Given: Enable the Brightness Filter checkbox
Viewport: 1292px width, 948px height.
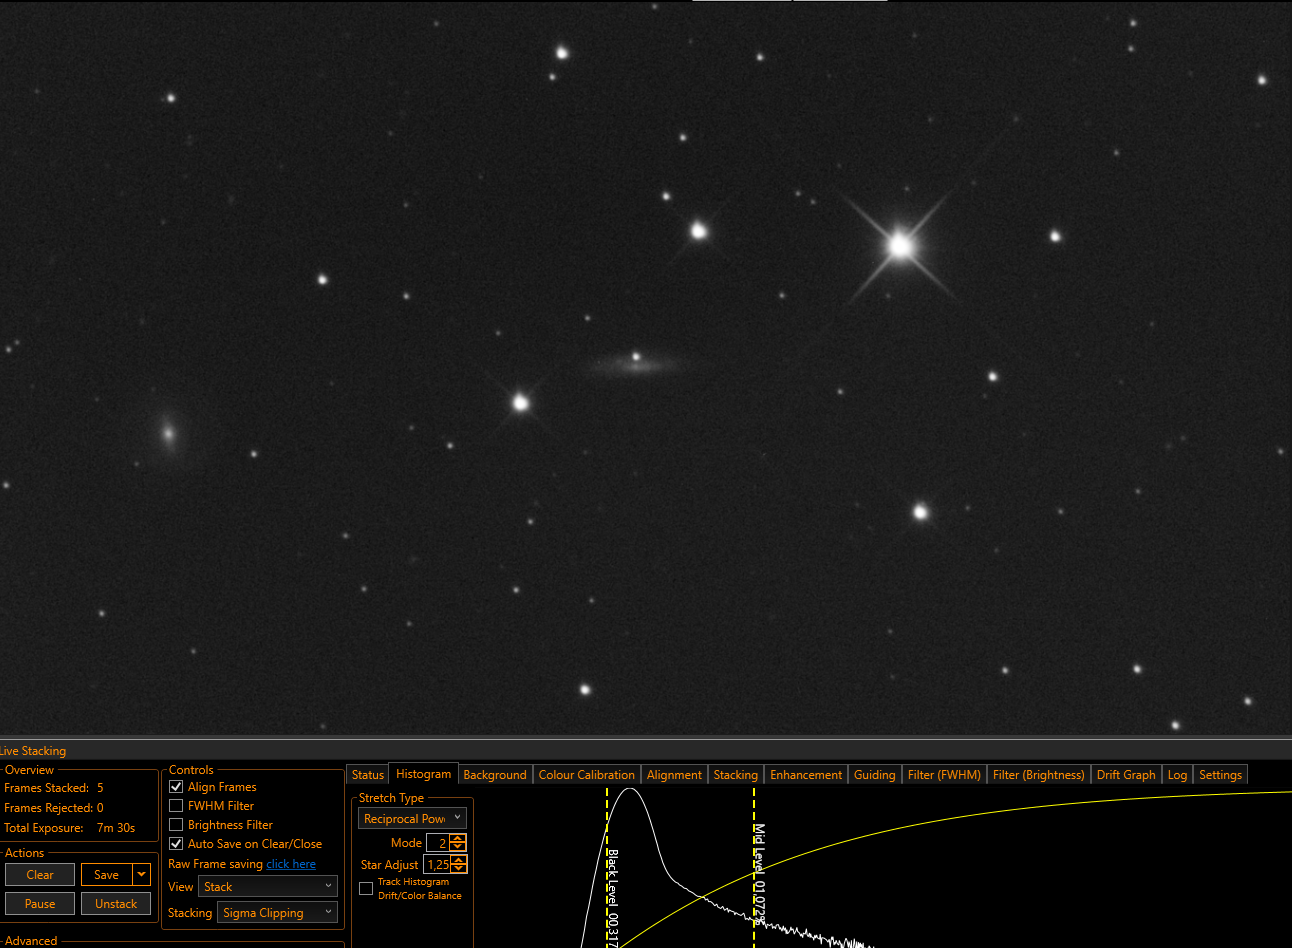Looking at the screenshot, I should click(x=176, y=825).
